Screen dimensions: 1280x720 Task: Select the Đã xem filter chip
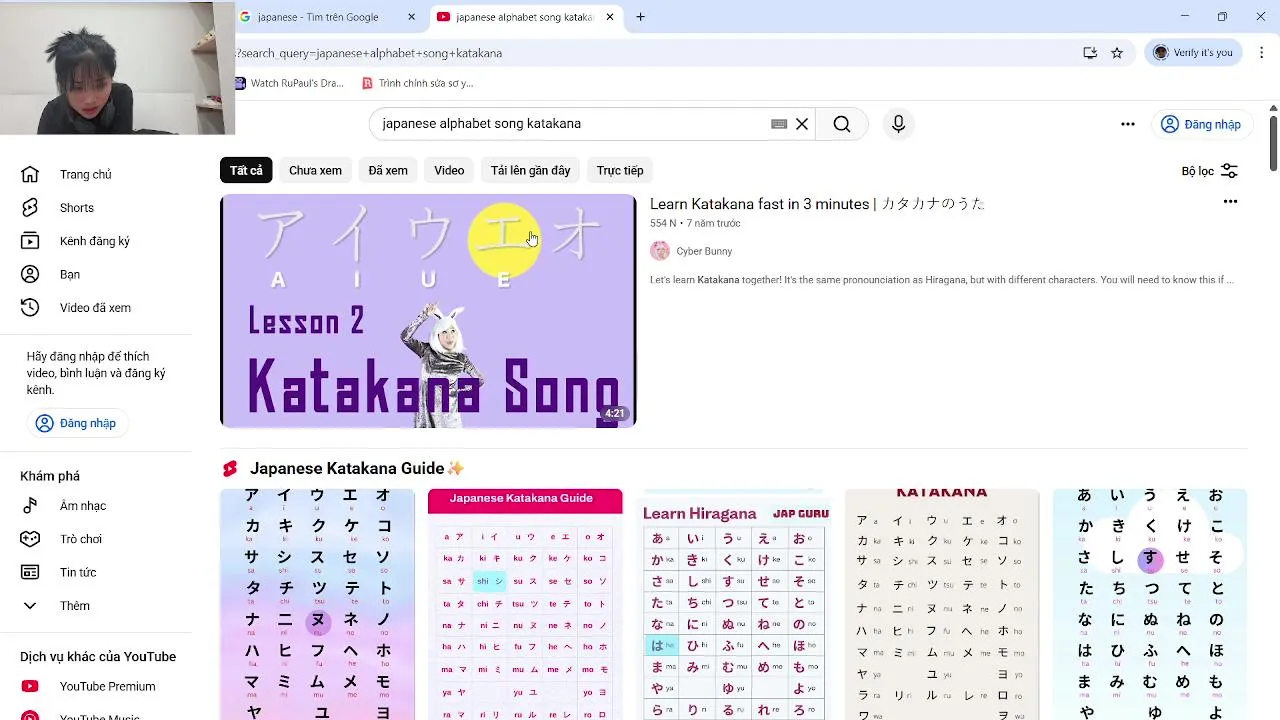tap(388, 170)
